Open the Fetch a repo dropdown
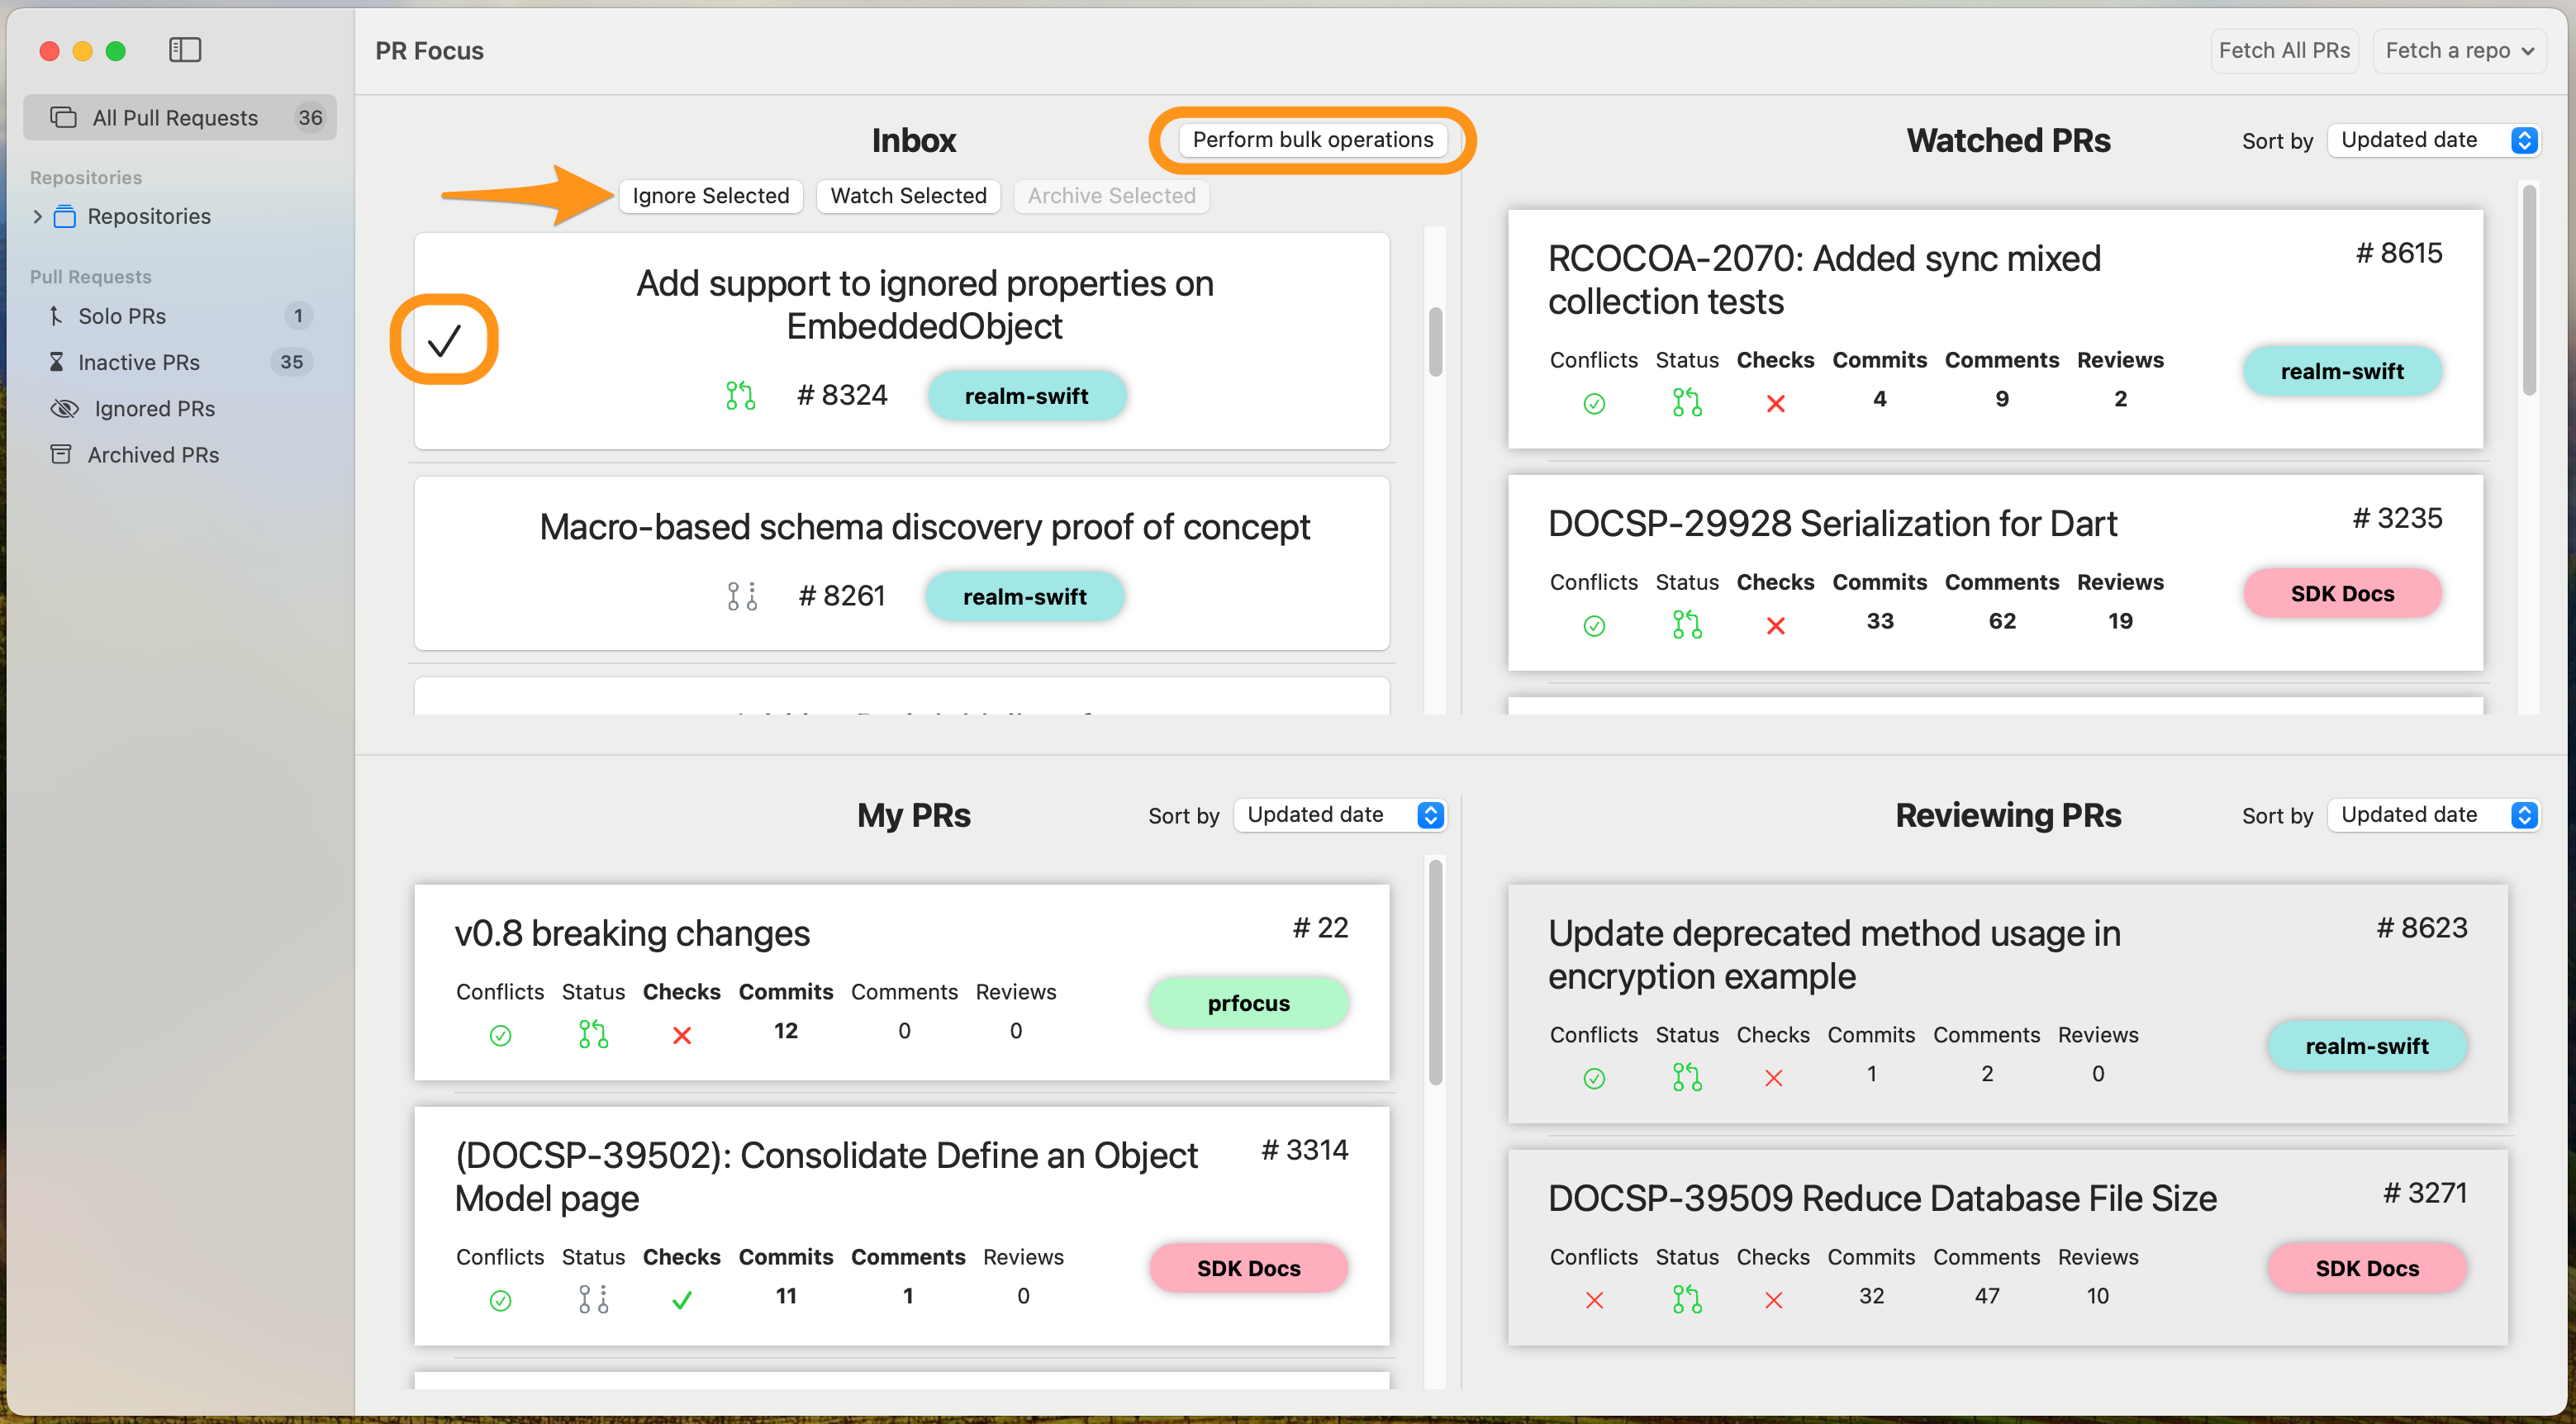The image size is (2576, 1424). tap(2459, 50)
